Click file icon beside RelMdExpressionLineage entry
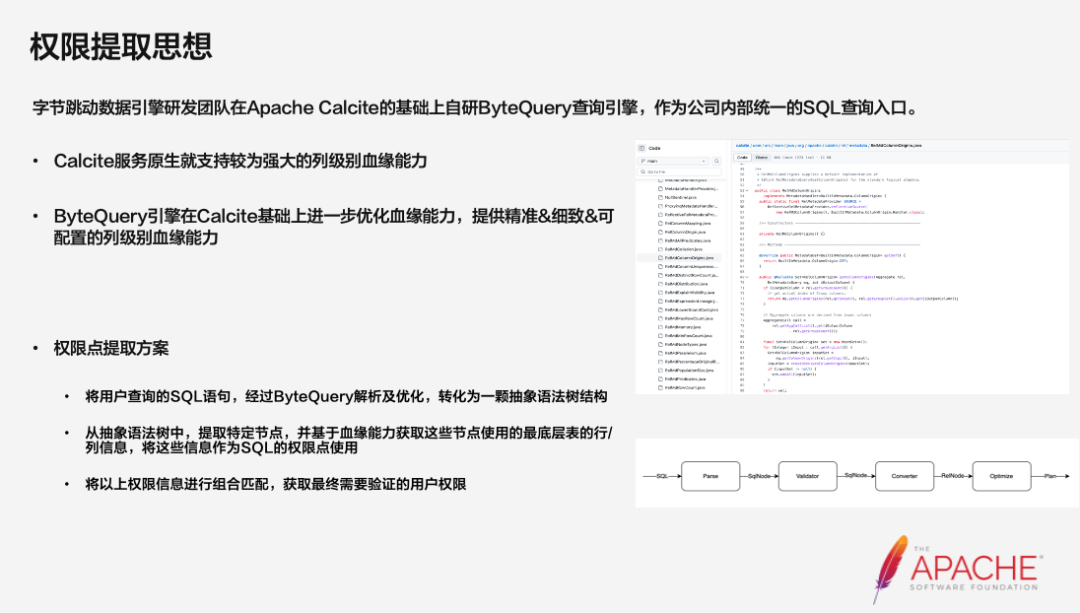Screen dimensions: 1080x613 (x=661, y=301)
